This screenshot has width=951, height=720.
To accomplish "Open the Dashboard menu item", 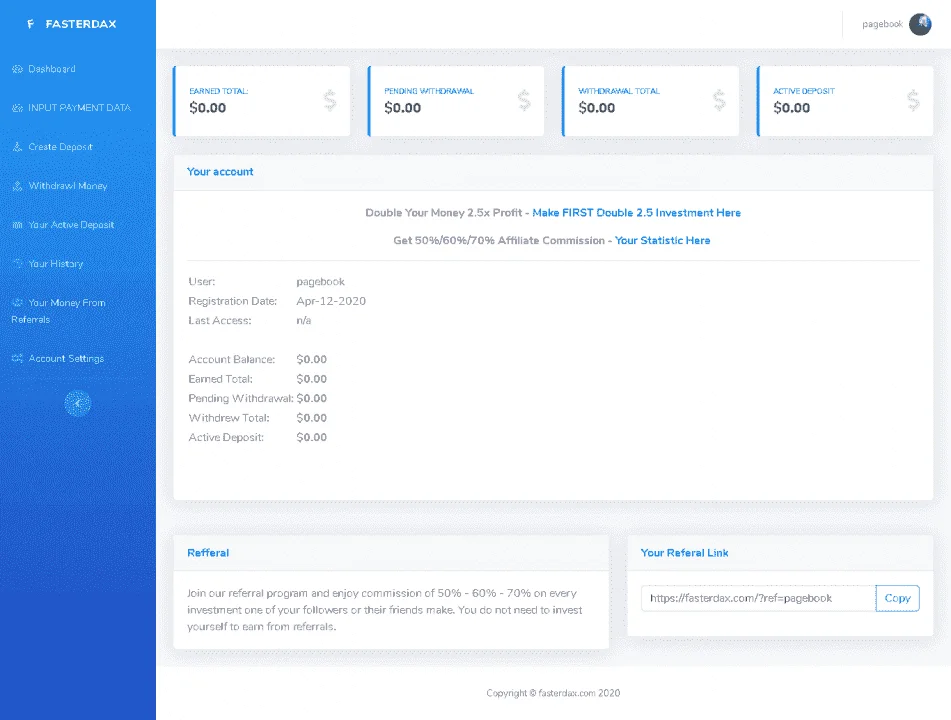I will pos(52,69).
